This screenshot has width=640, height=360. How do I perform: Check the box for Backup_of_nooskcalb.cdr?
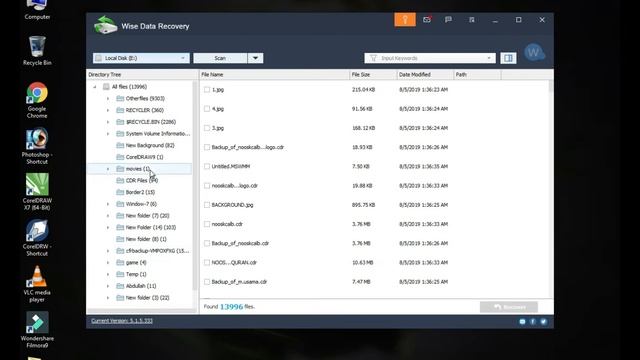(207, 243)
